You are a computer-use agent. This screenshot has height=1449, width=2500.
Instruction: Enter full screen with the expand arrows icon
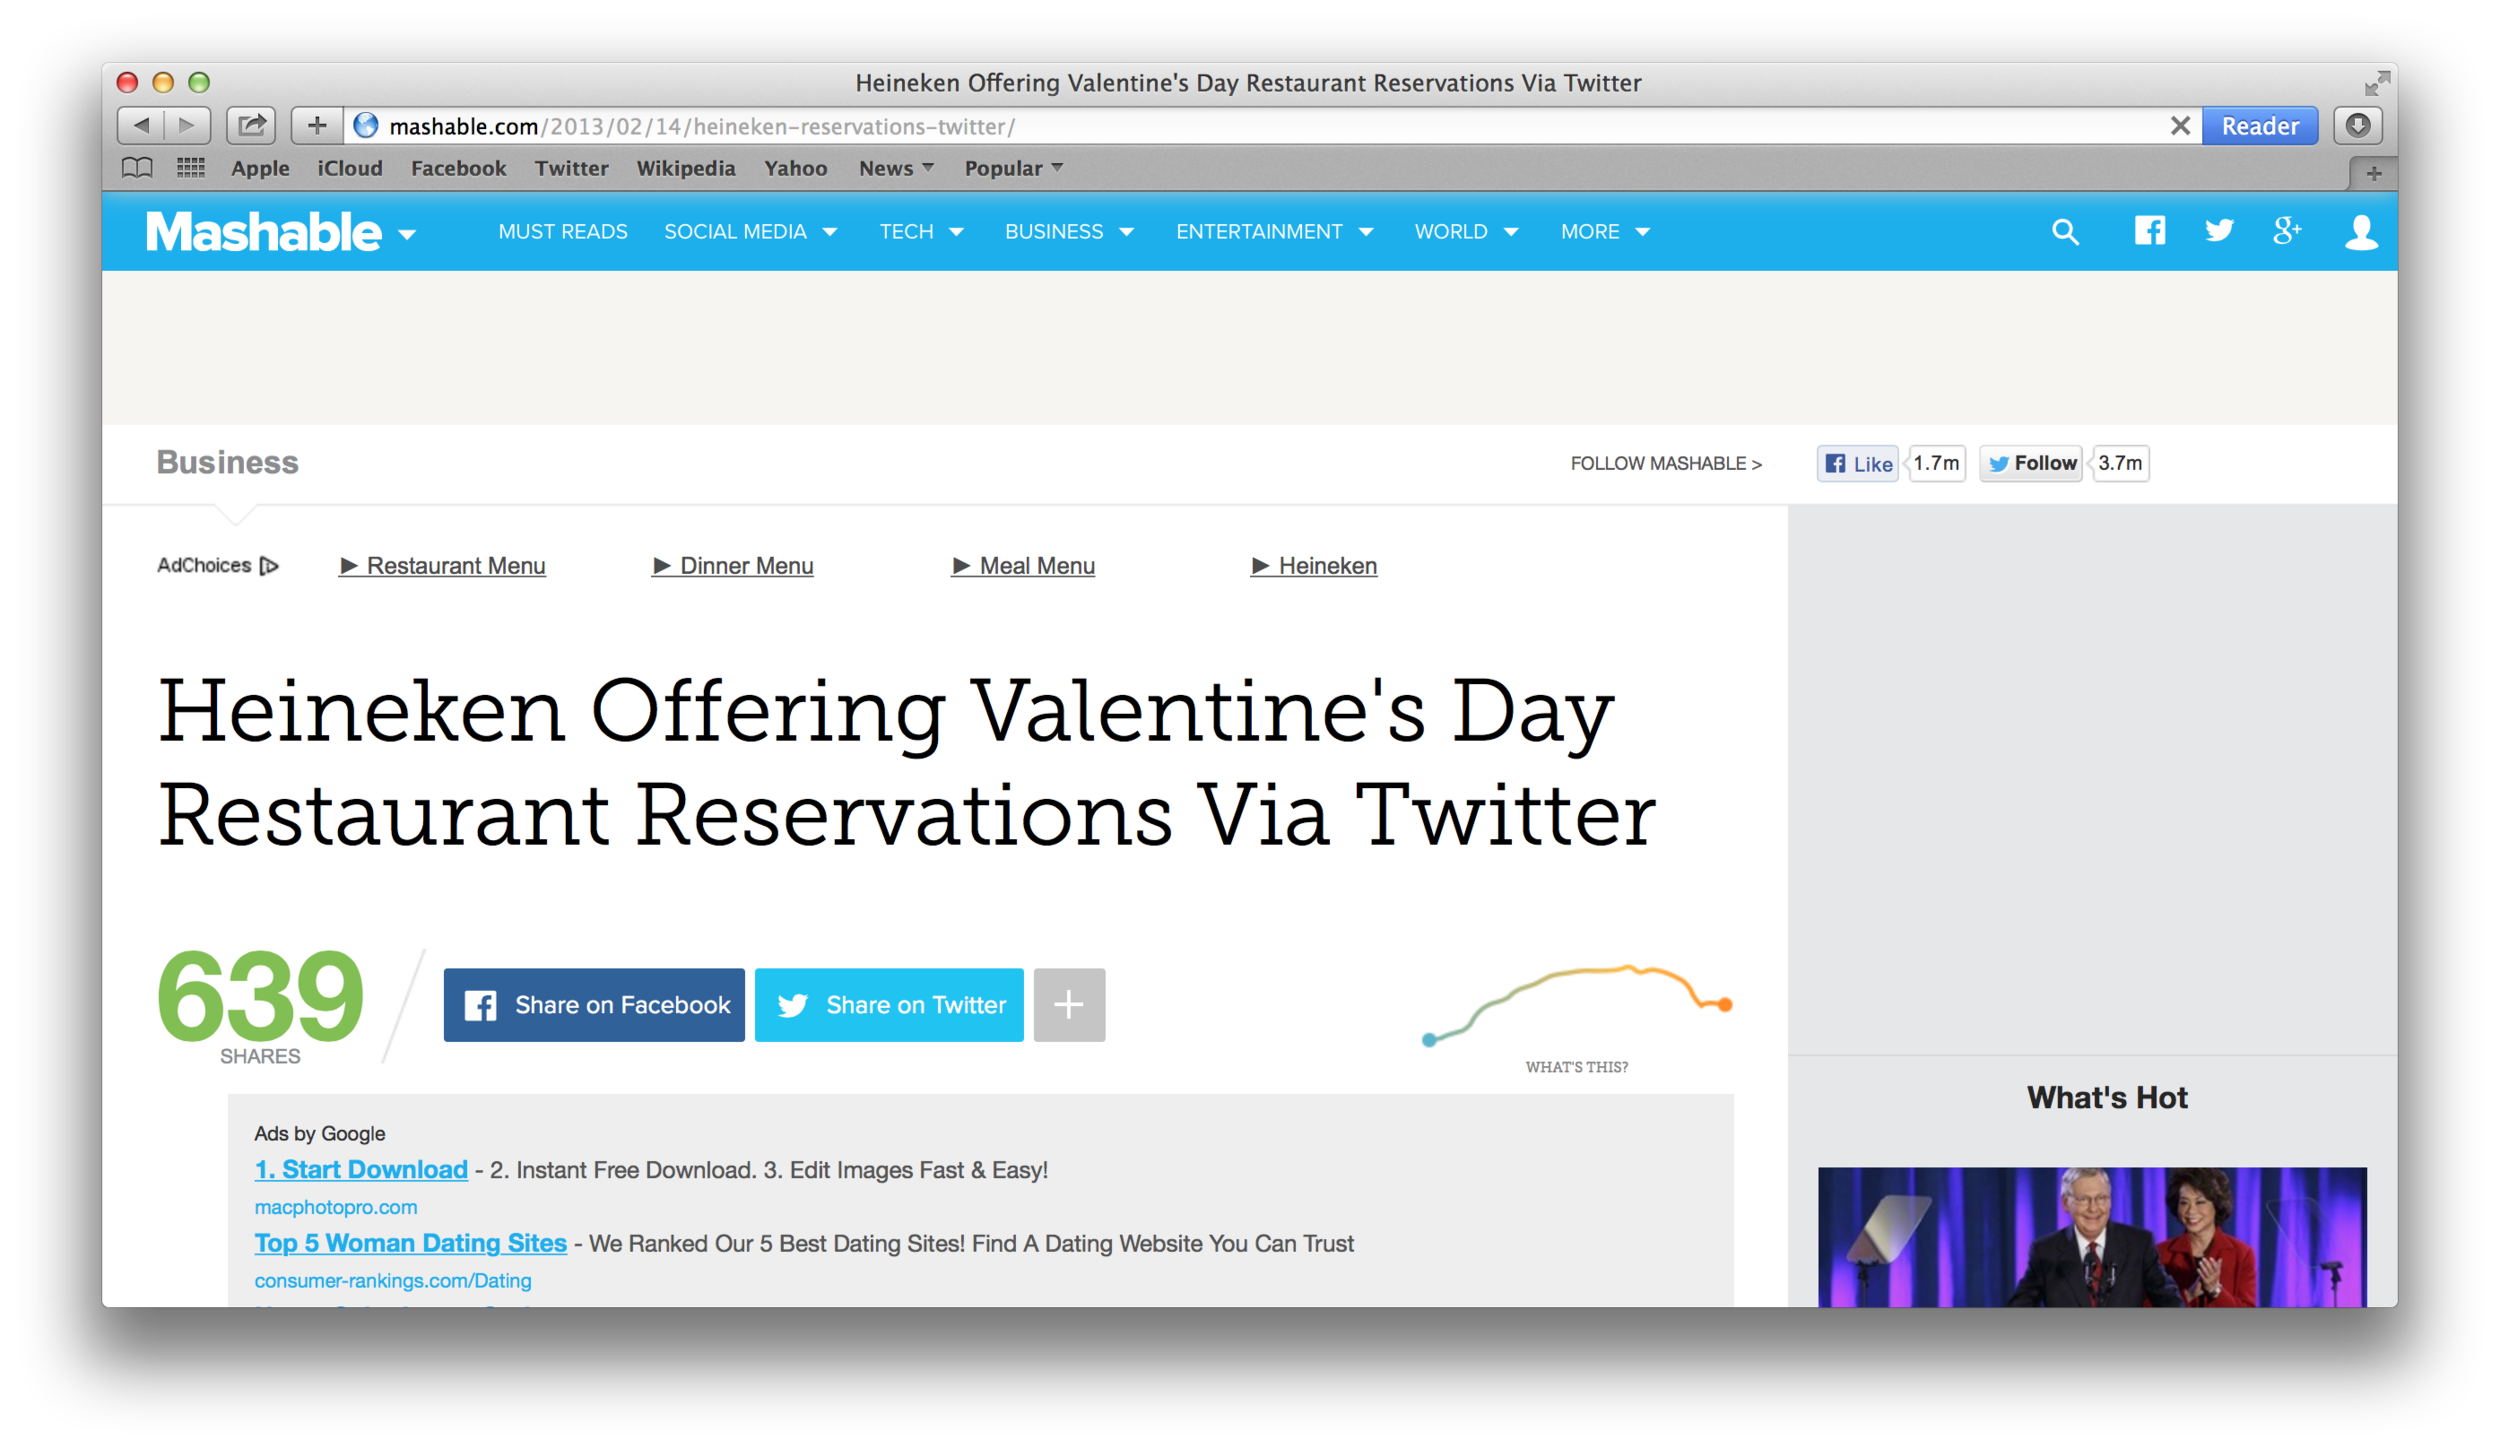point(2377,83)
